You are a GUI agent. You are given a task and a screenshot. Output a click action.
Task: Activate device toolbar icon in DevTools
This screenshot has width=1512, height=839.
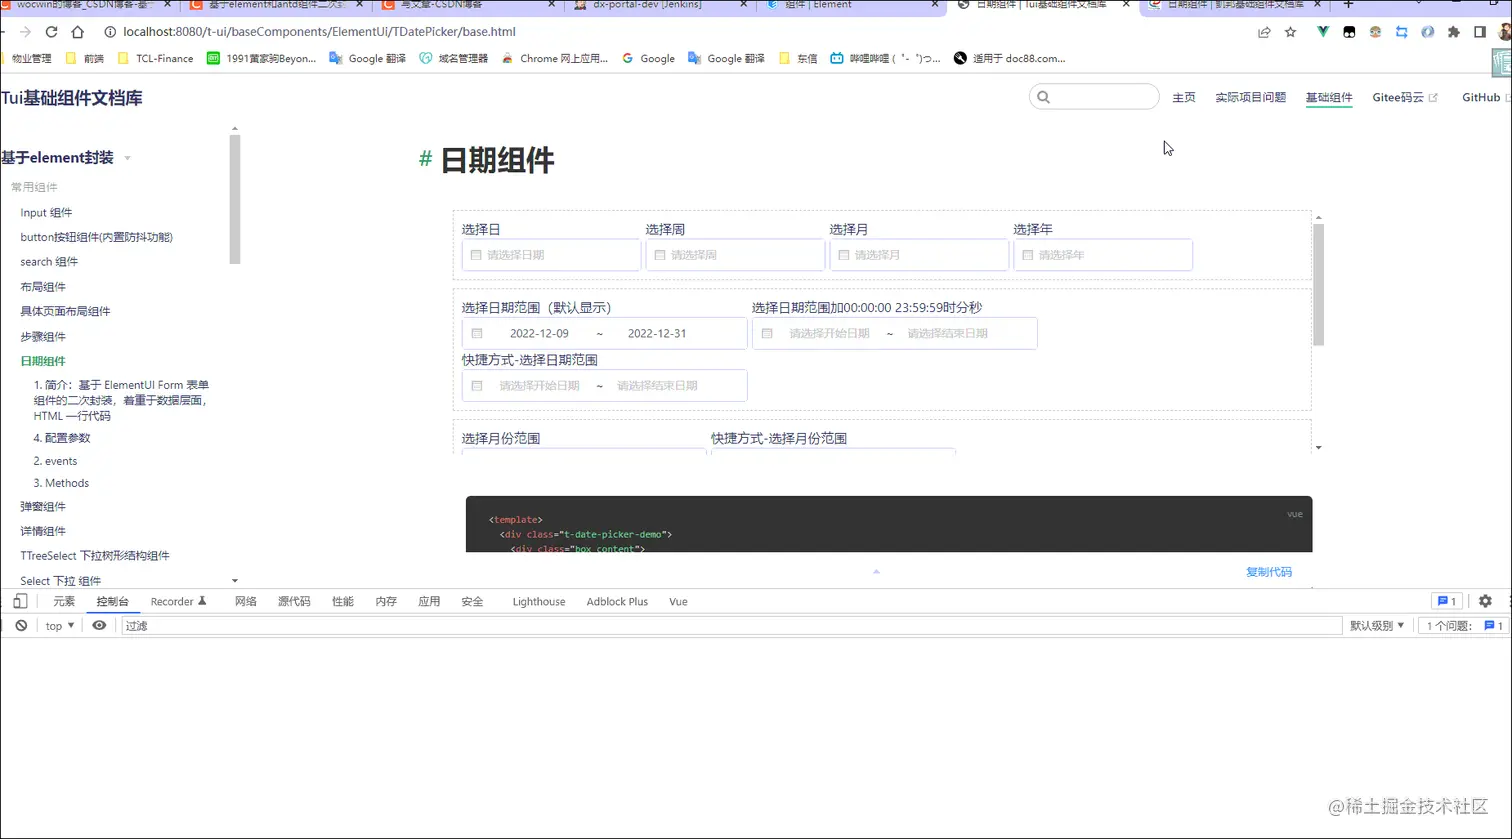tap(20, 601)
